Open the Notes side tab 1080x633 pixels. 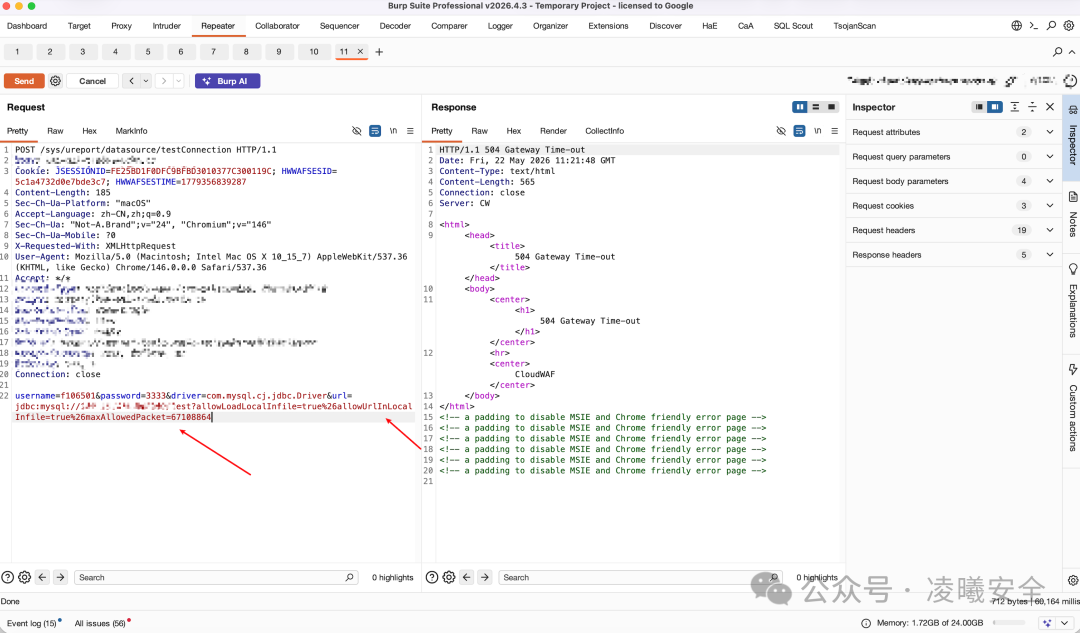[x=1072, y=215]
